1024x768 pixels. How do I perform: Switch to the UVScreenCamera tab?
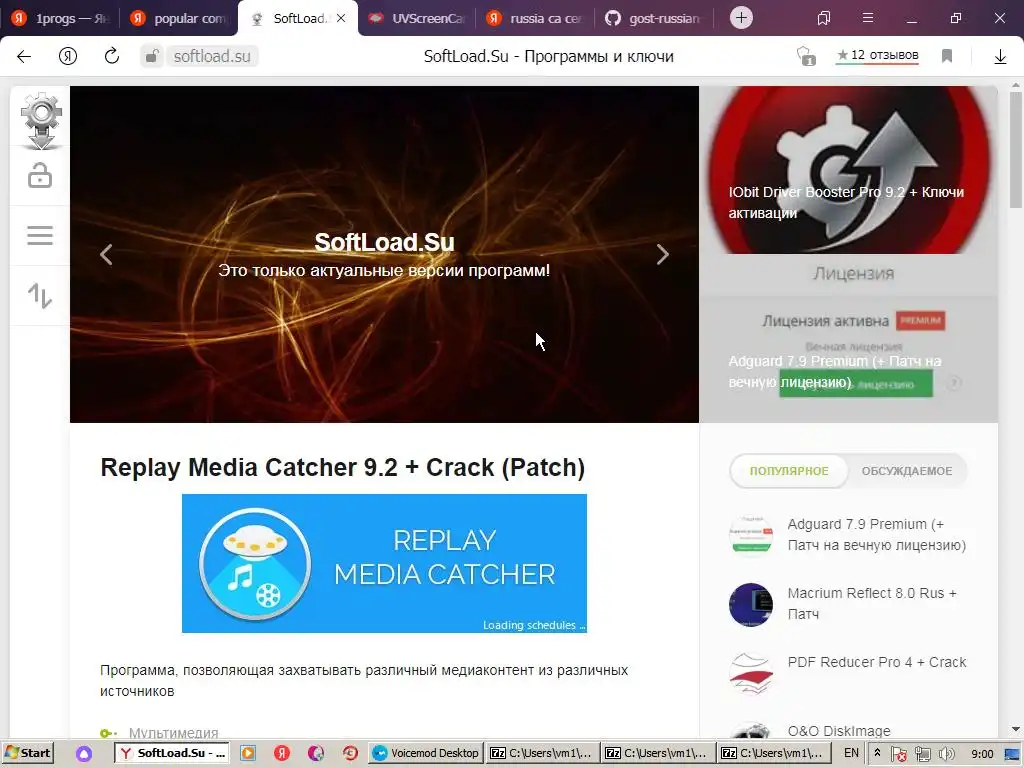tap(418, 18)
